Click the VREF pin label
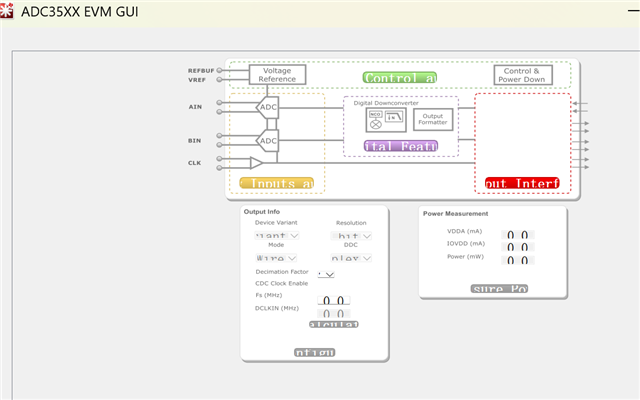This screenshot has width=640, height=400. [x=197, y=80]
